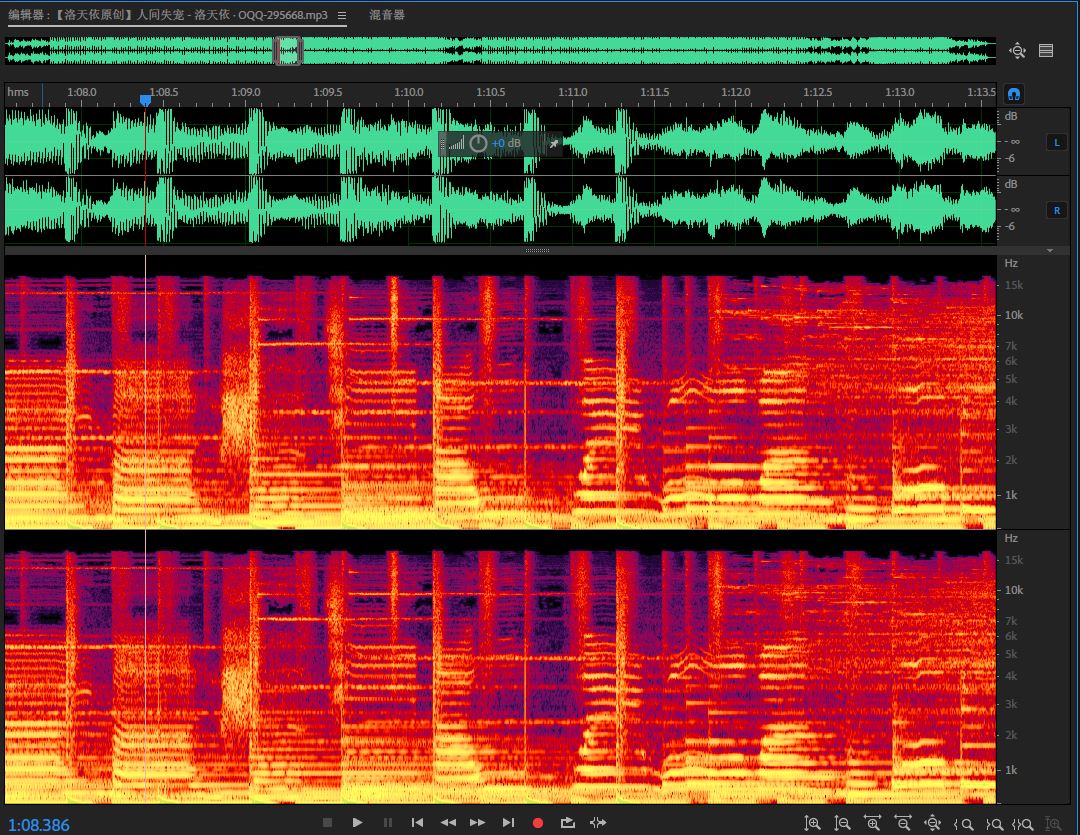
Task: Zoom out amplitude
Action: tap(842, 823)
